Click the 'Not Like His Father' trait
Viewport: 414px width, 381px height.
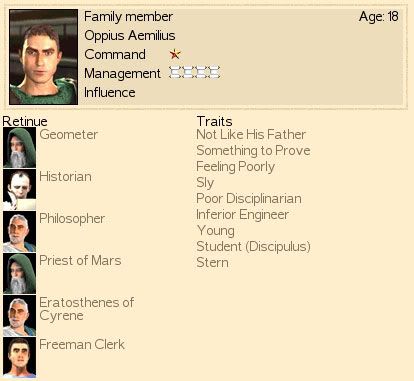pyautogui.click(x=251, y=135)
